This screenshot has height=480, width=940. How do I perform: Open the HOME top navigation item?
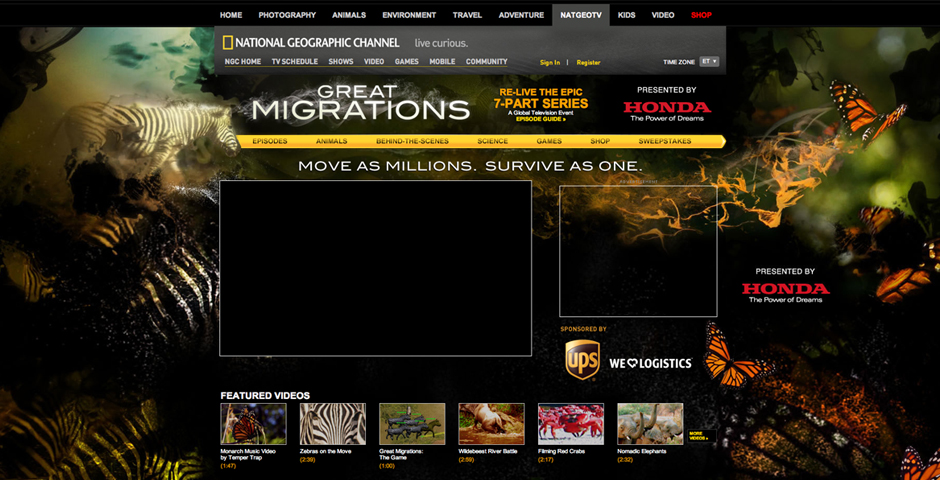pos(231,15)
